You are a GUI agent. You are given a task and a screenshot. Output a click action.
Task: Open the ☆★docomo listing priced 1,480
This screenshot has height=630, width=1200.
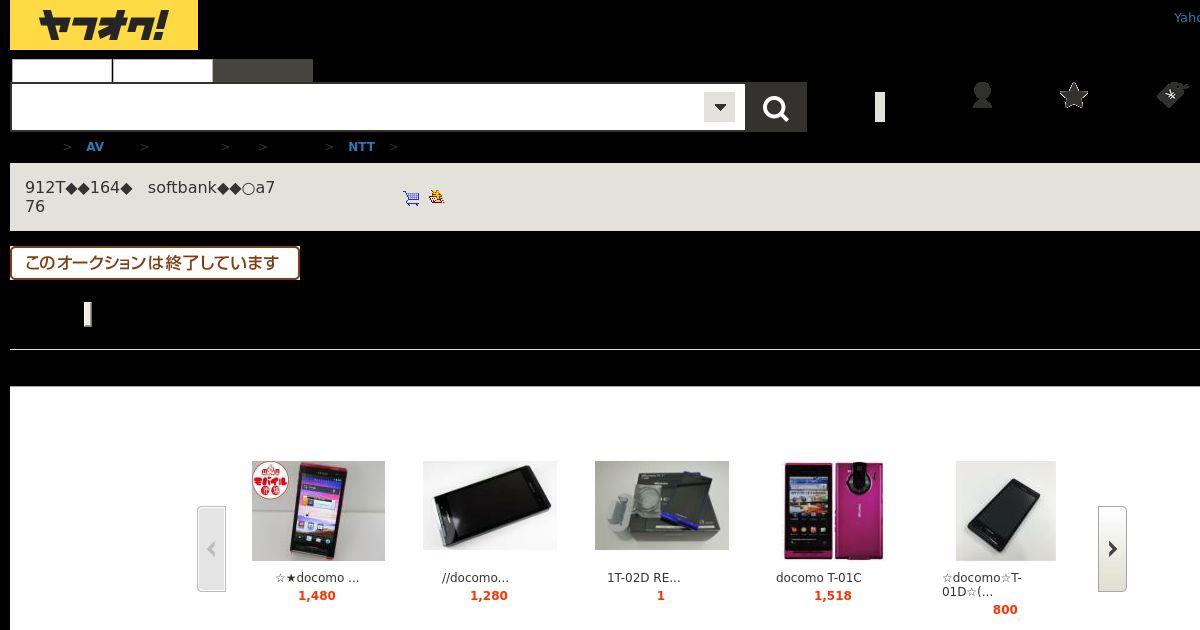tap(318, 510)
